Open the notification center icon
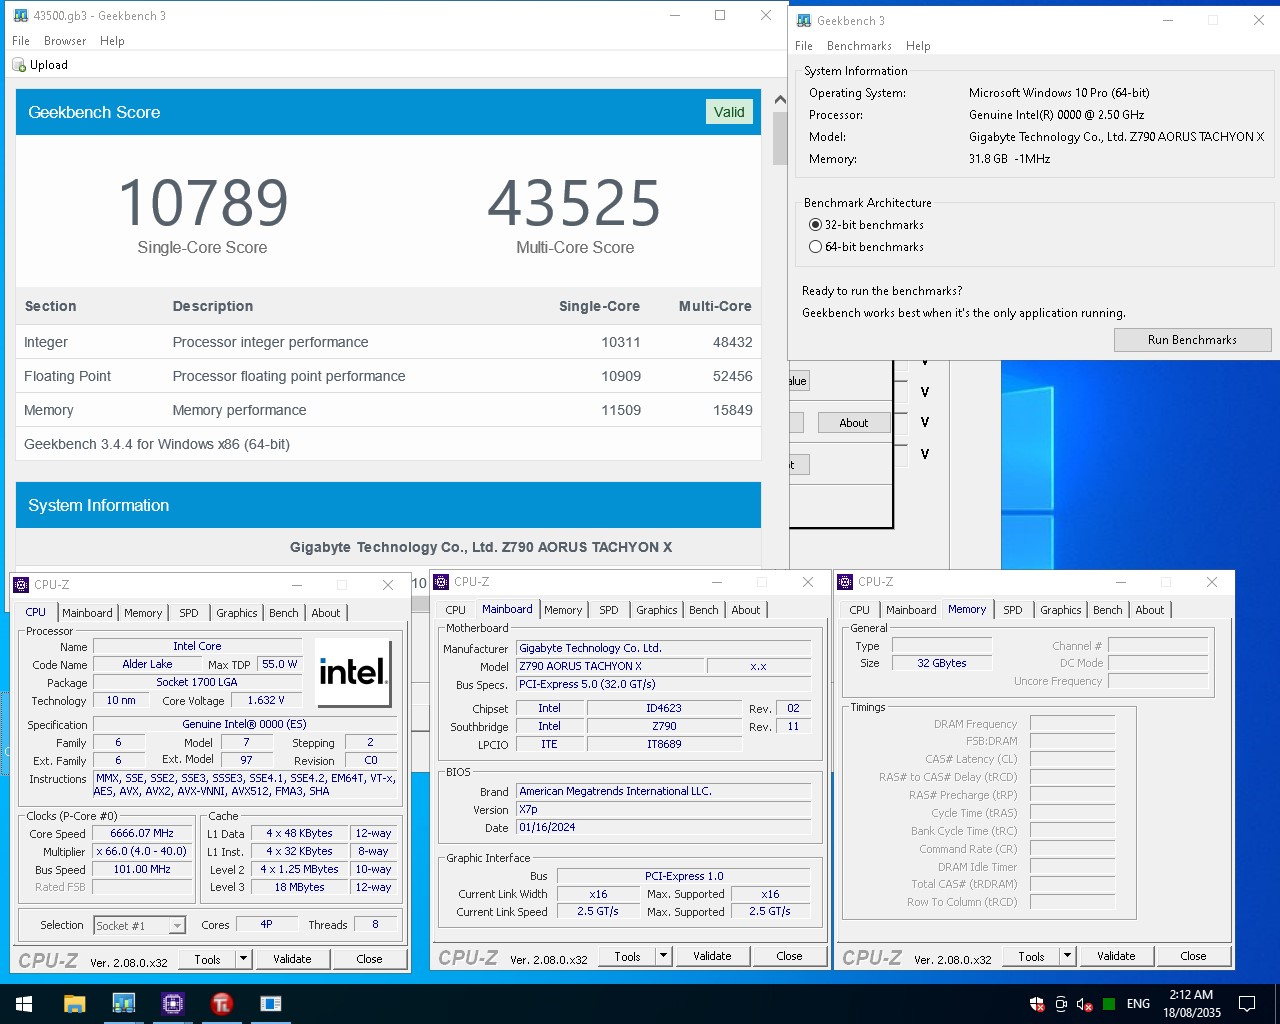1280x1024 pixels. pos(1247,1004)
